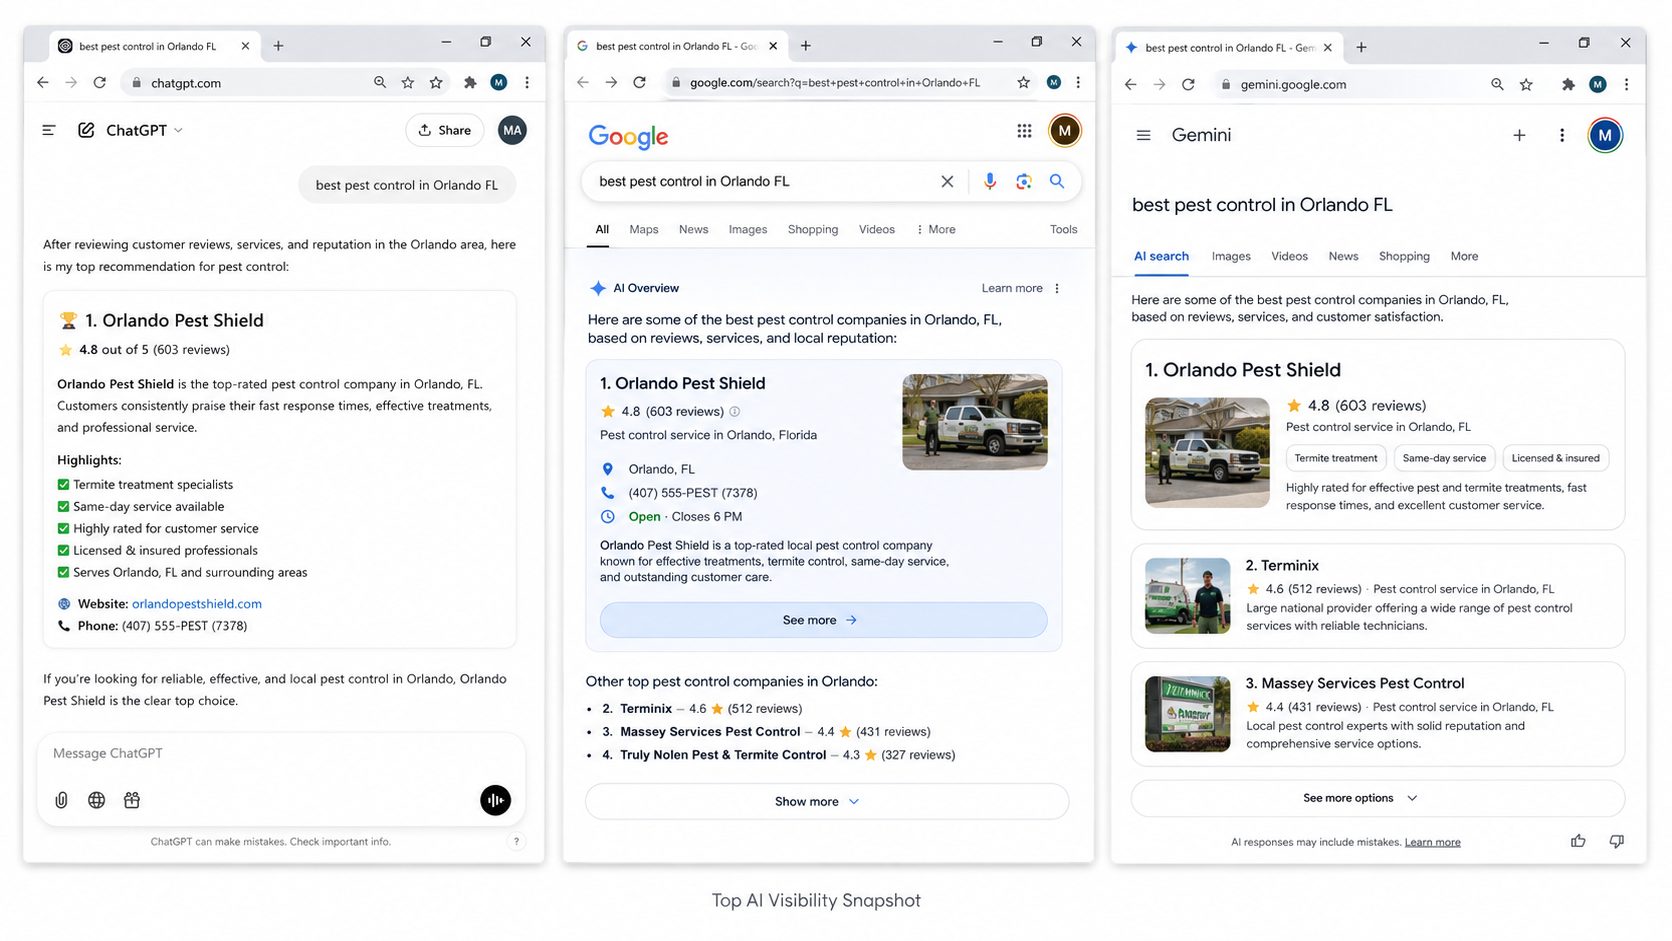The image size is (1672, 941).
Task: Open orlandopestshield.com website link
Action: (197, 604)
